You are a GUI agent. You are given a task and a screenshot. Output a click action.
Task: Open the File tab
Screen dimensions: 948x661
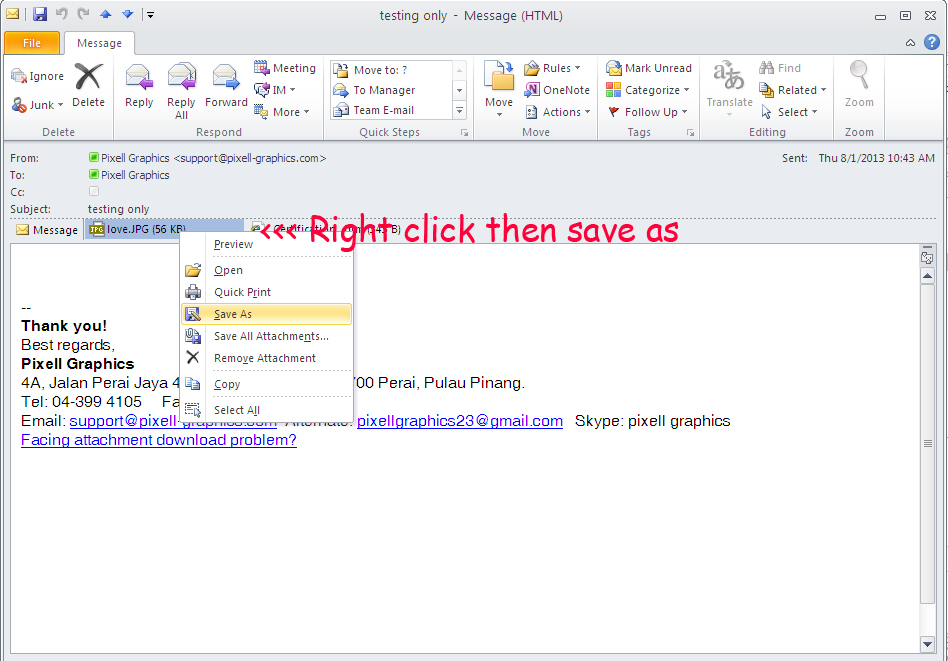(32, 43)
